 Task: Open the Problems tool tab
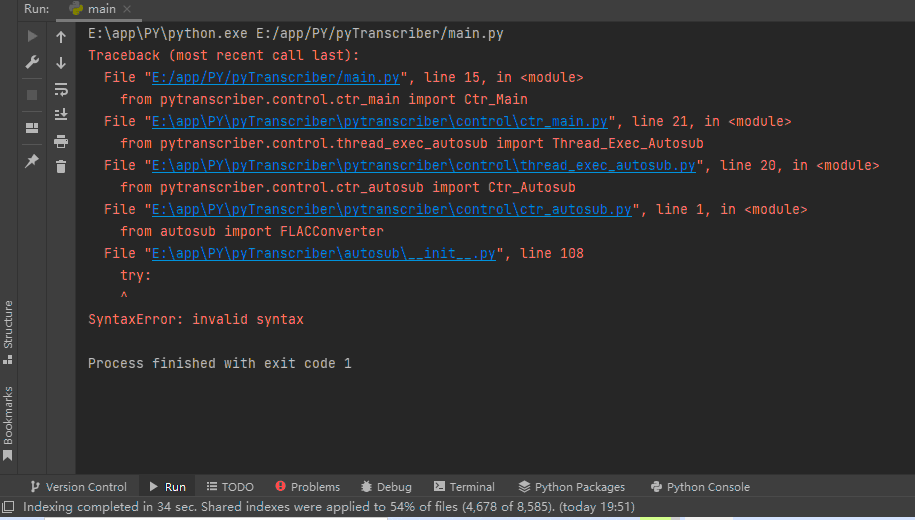307,487
